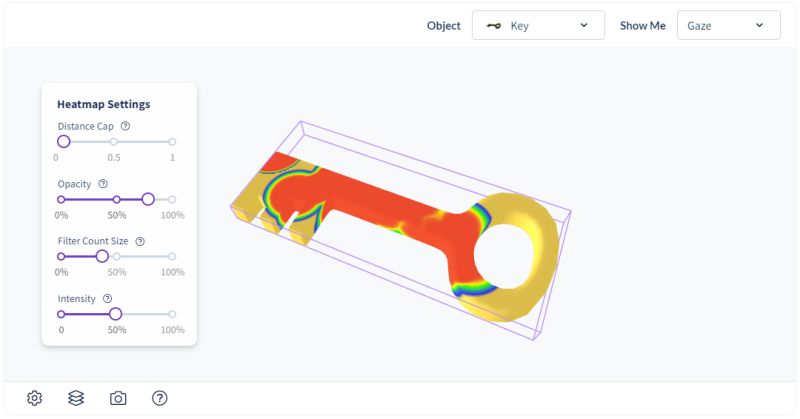Show Filter Count Size help icon
This screenshot has width=800, height=419.
click(140, 241)
